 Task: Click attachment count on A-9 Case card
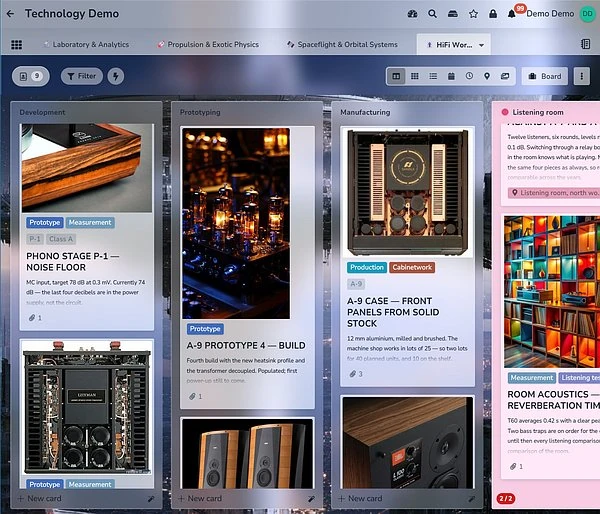(x=356, y=374)
